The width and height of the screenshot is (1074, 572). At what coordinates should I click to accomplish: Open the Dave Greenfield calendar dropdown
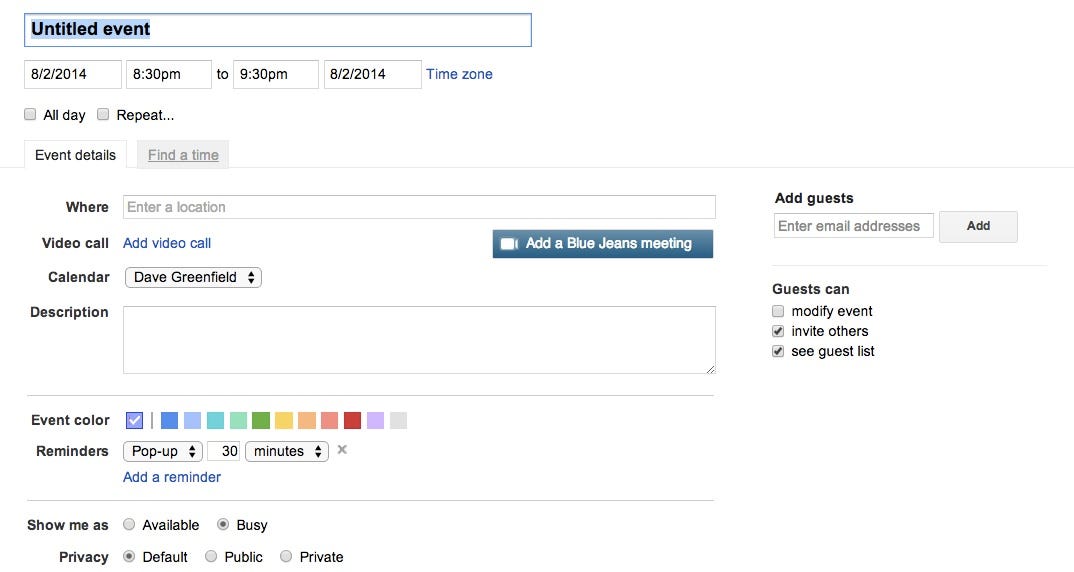coord(193,277)
